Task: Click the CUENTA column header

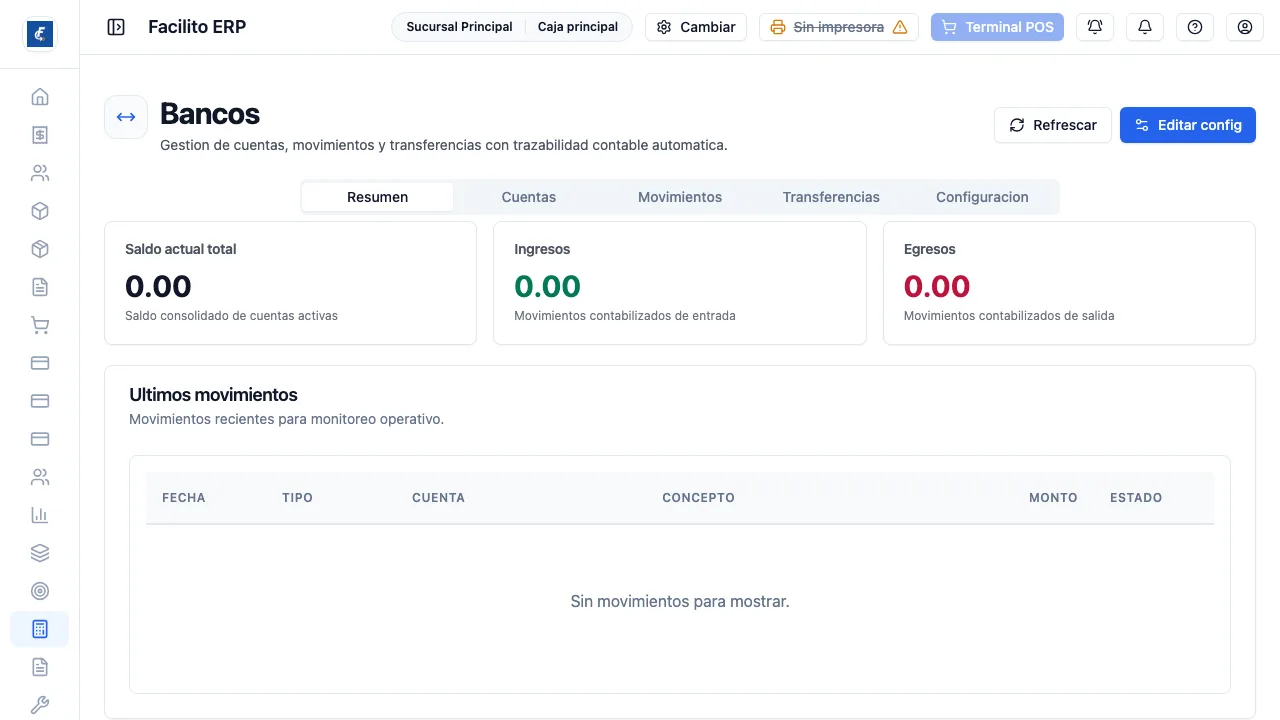Action: (439, 498)
